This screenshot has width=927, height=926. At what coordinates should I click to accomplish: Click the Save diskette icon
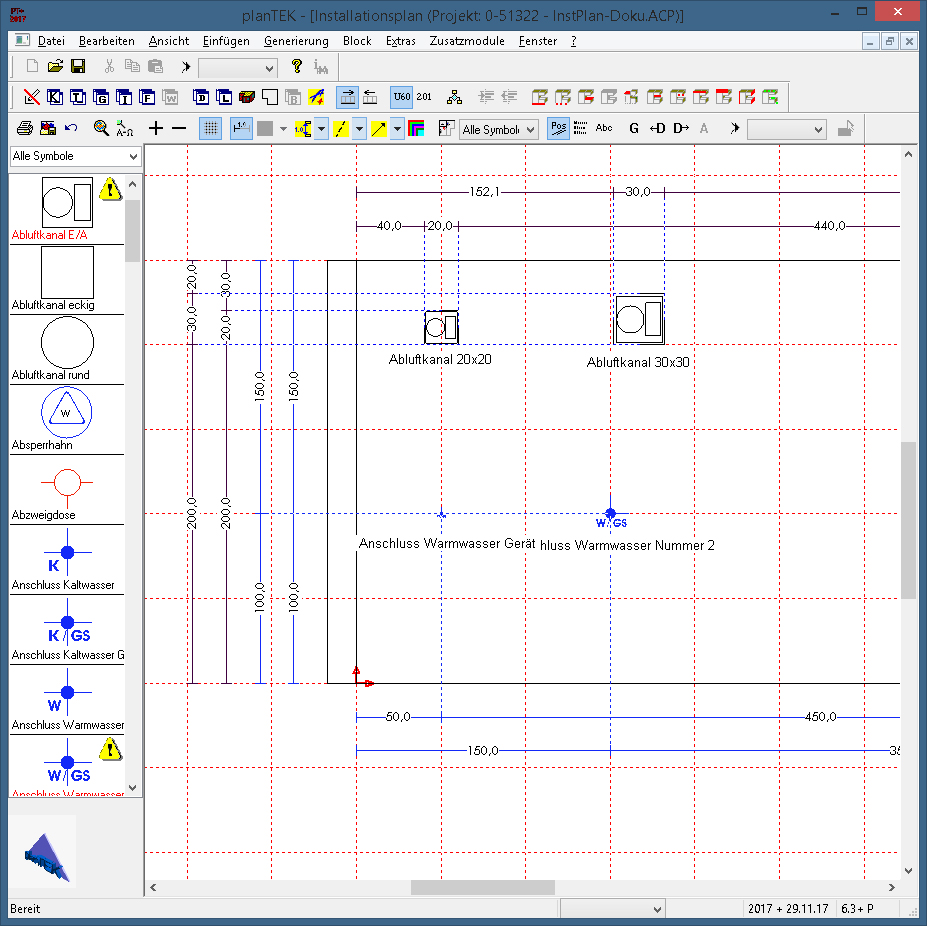point(78,67)
